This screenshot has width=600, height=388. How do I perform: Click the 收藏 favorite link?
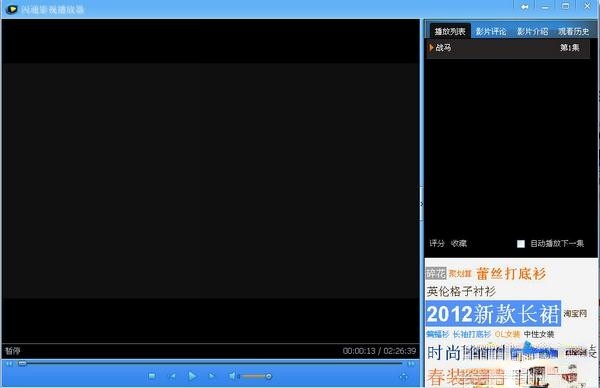tap(459, 243)
